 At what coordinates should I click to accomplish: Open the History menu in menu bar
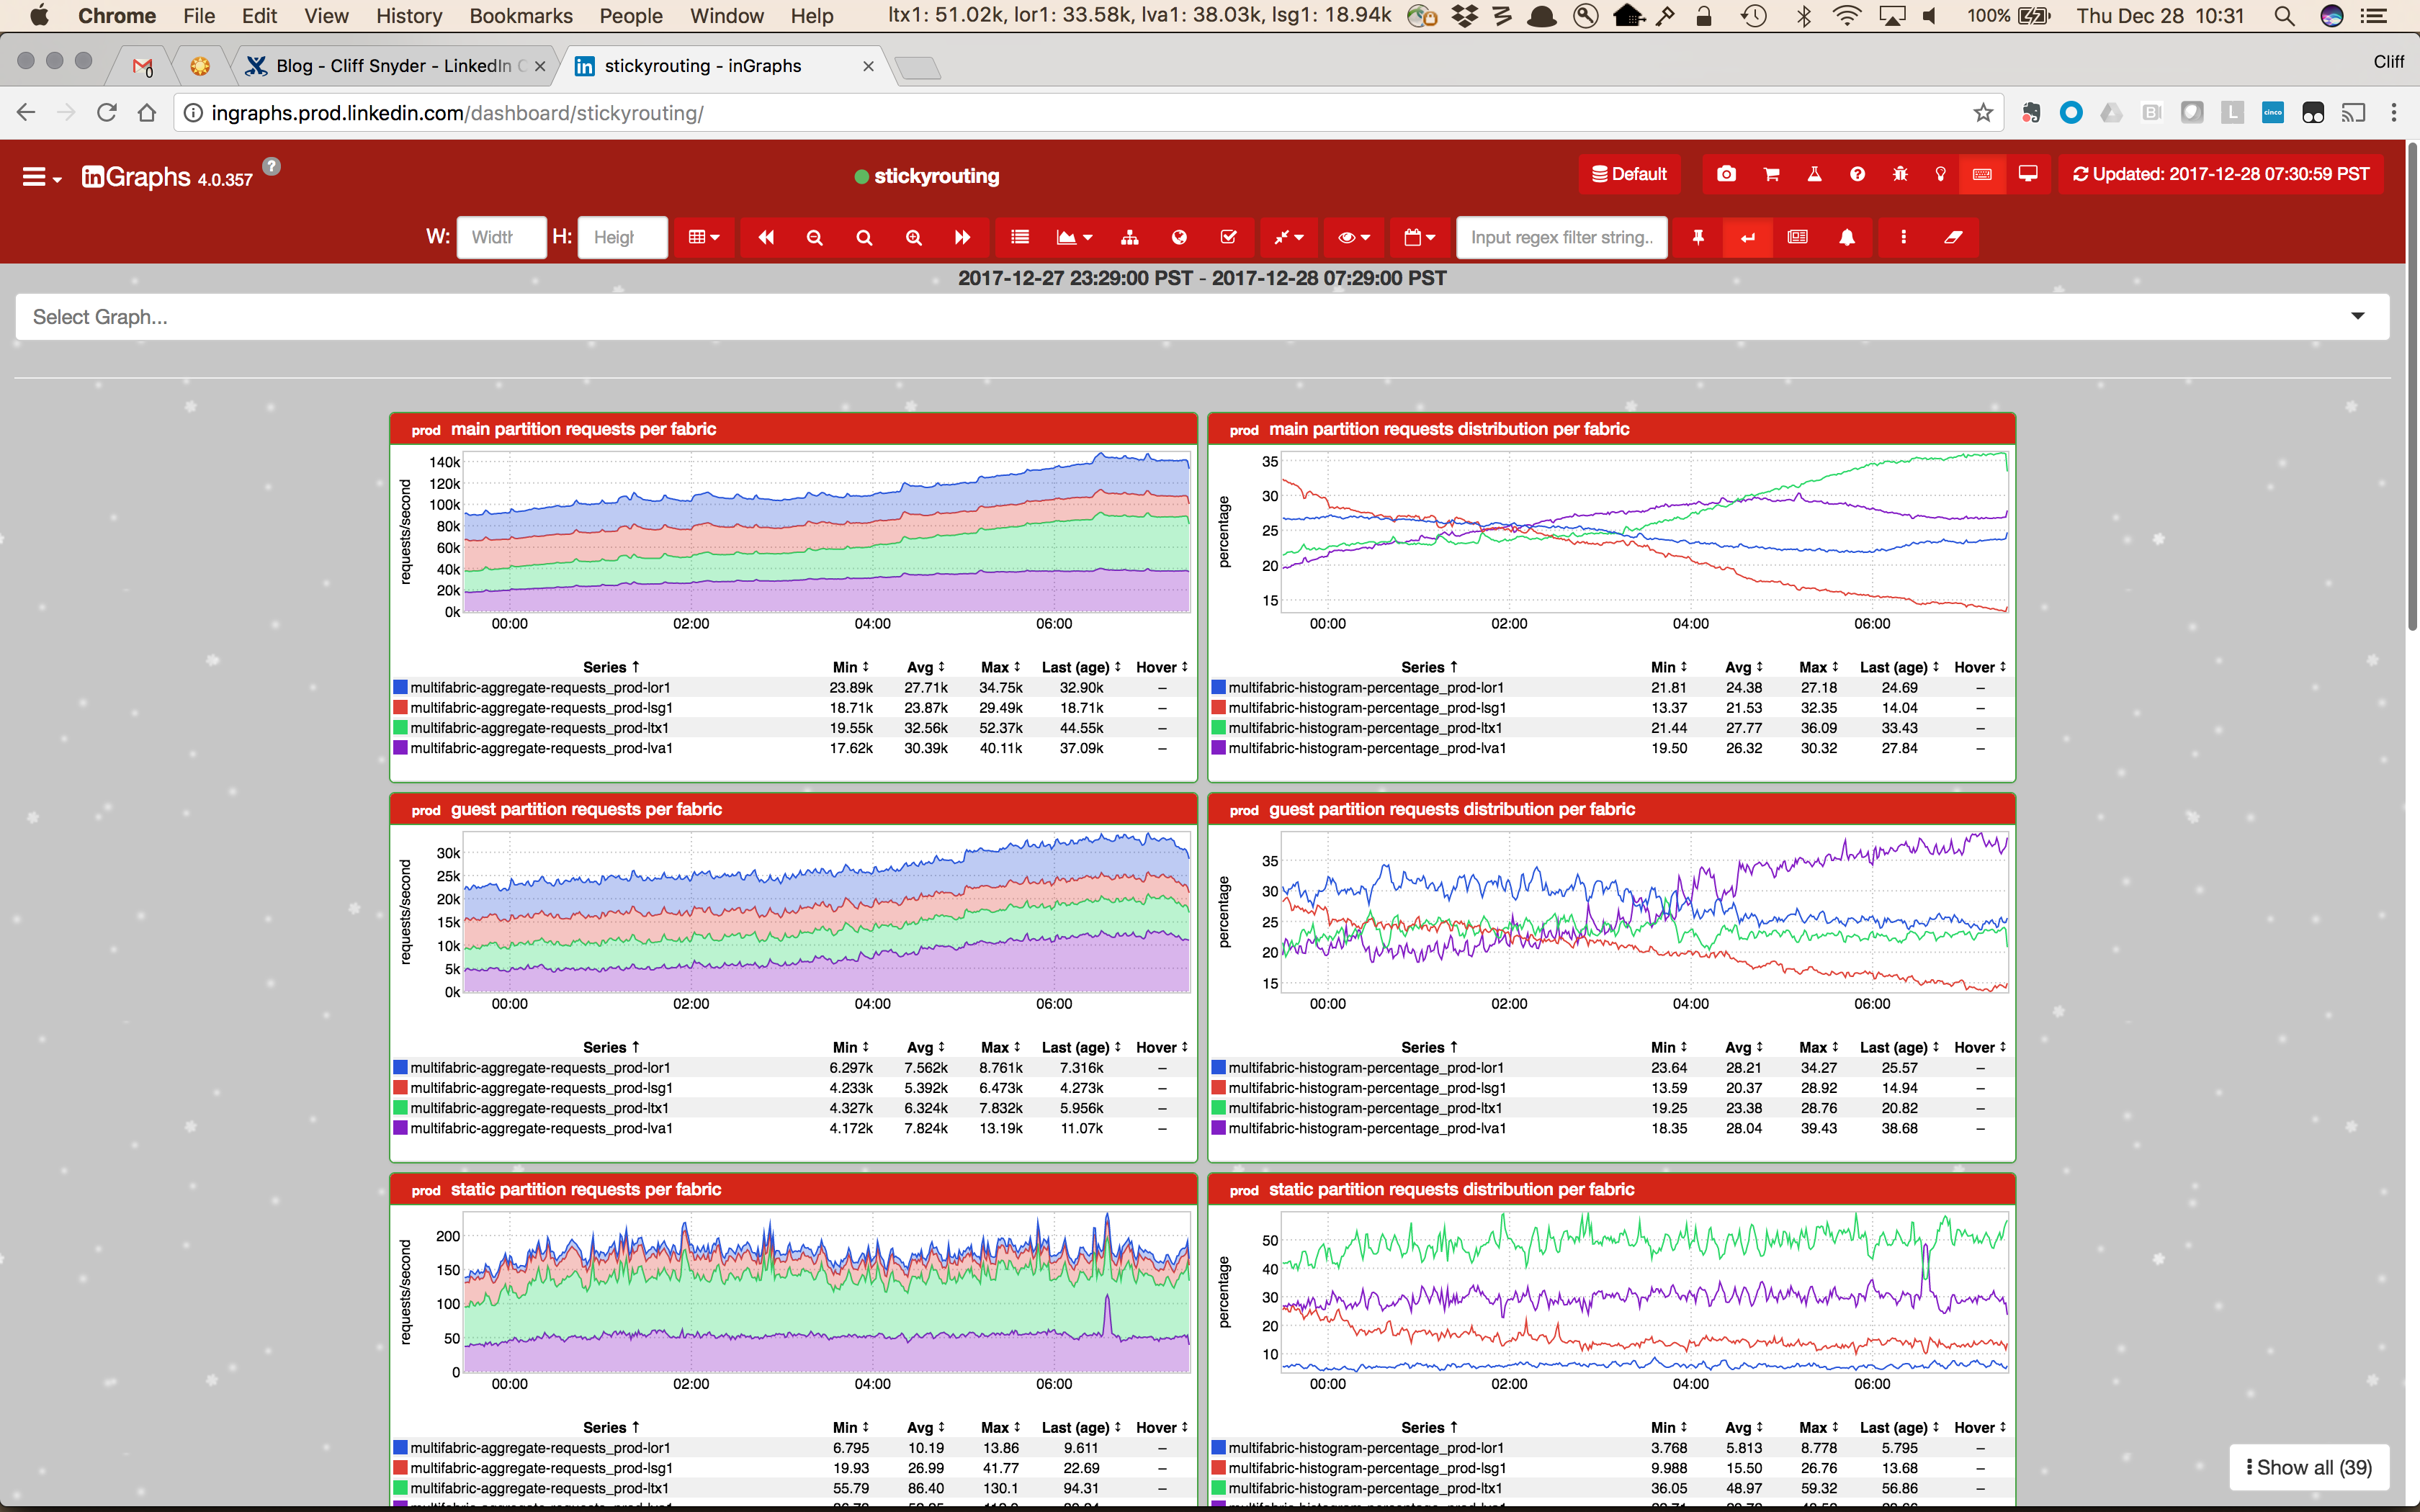point(408,16)
